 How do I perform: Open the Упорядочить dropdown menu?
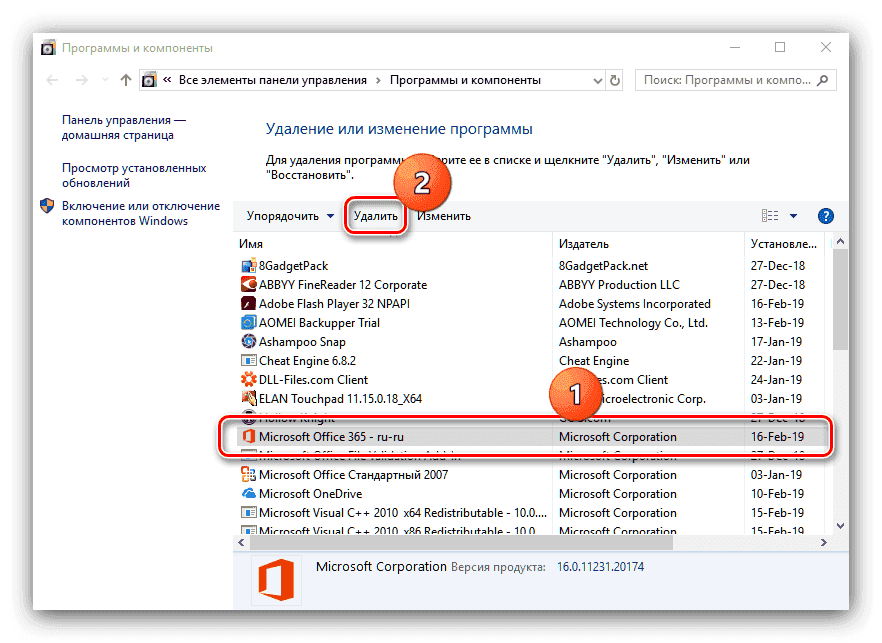pos(290,216)
